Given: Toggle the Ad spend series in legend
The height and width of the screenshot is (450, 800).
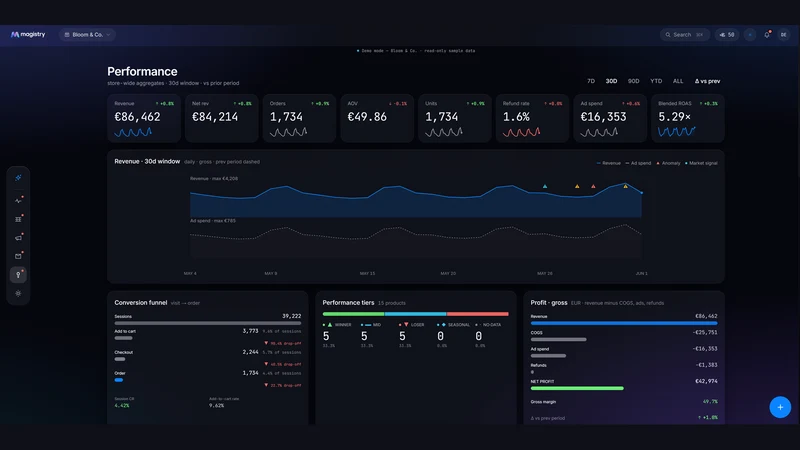Looking at the screenshot, I should (638, 163).
